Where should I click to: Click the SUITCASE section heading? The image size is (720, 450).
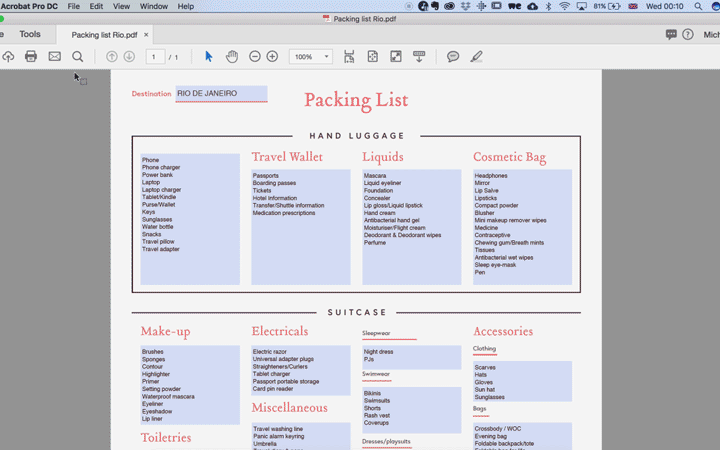(357, 312)
